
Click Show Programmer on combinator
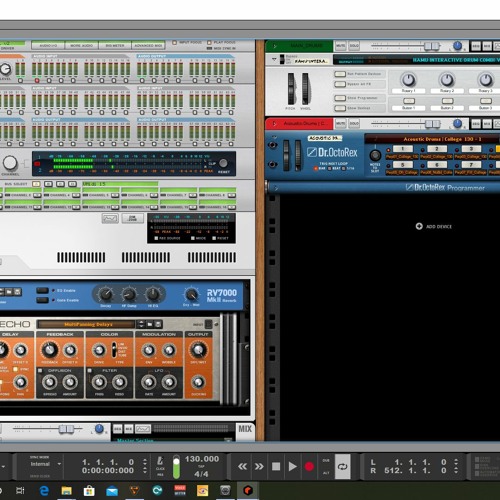340,98
